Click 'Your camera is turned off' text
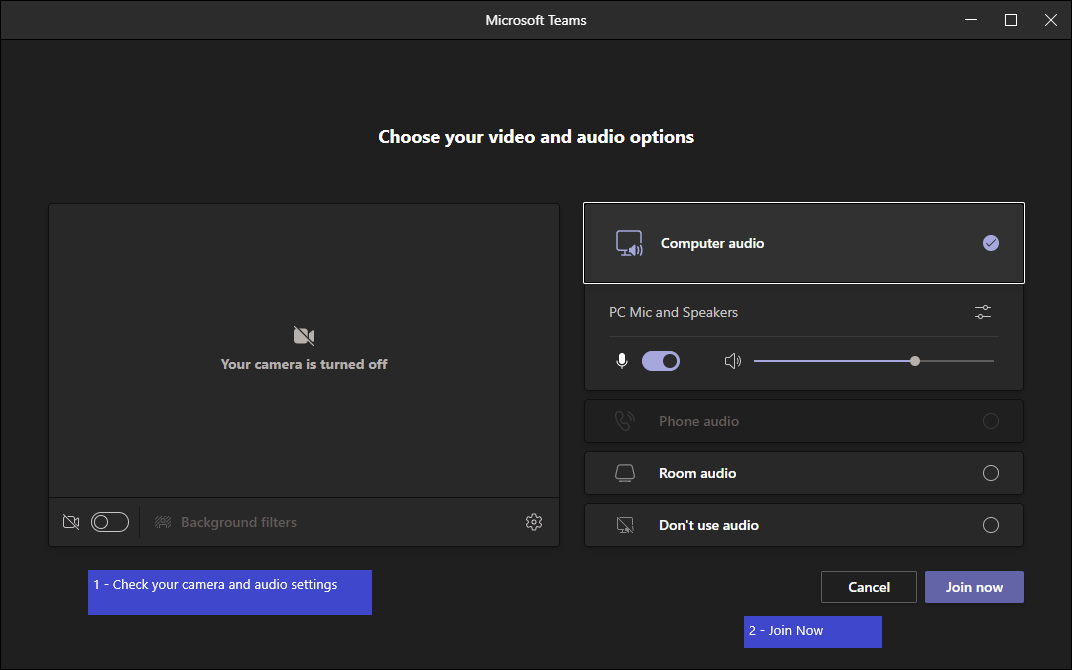 click(304, 364)
